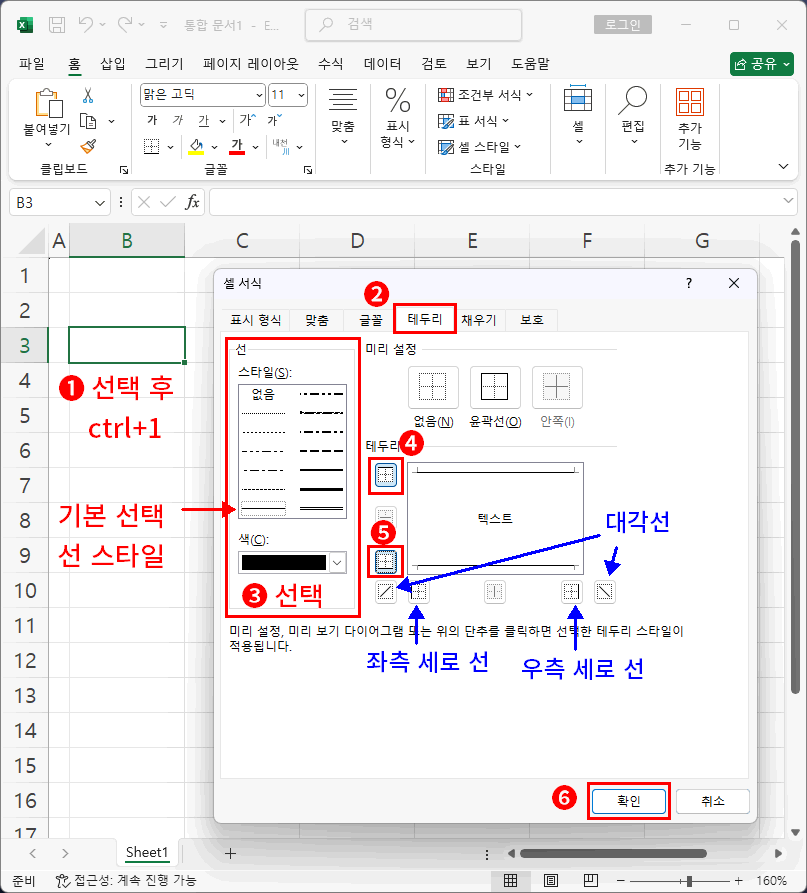Viewport: 807px width, 893px height.
Task: Click the Cut scissors icon
Action: click(x=88, y=96)
